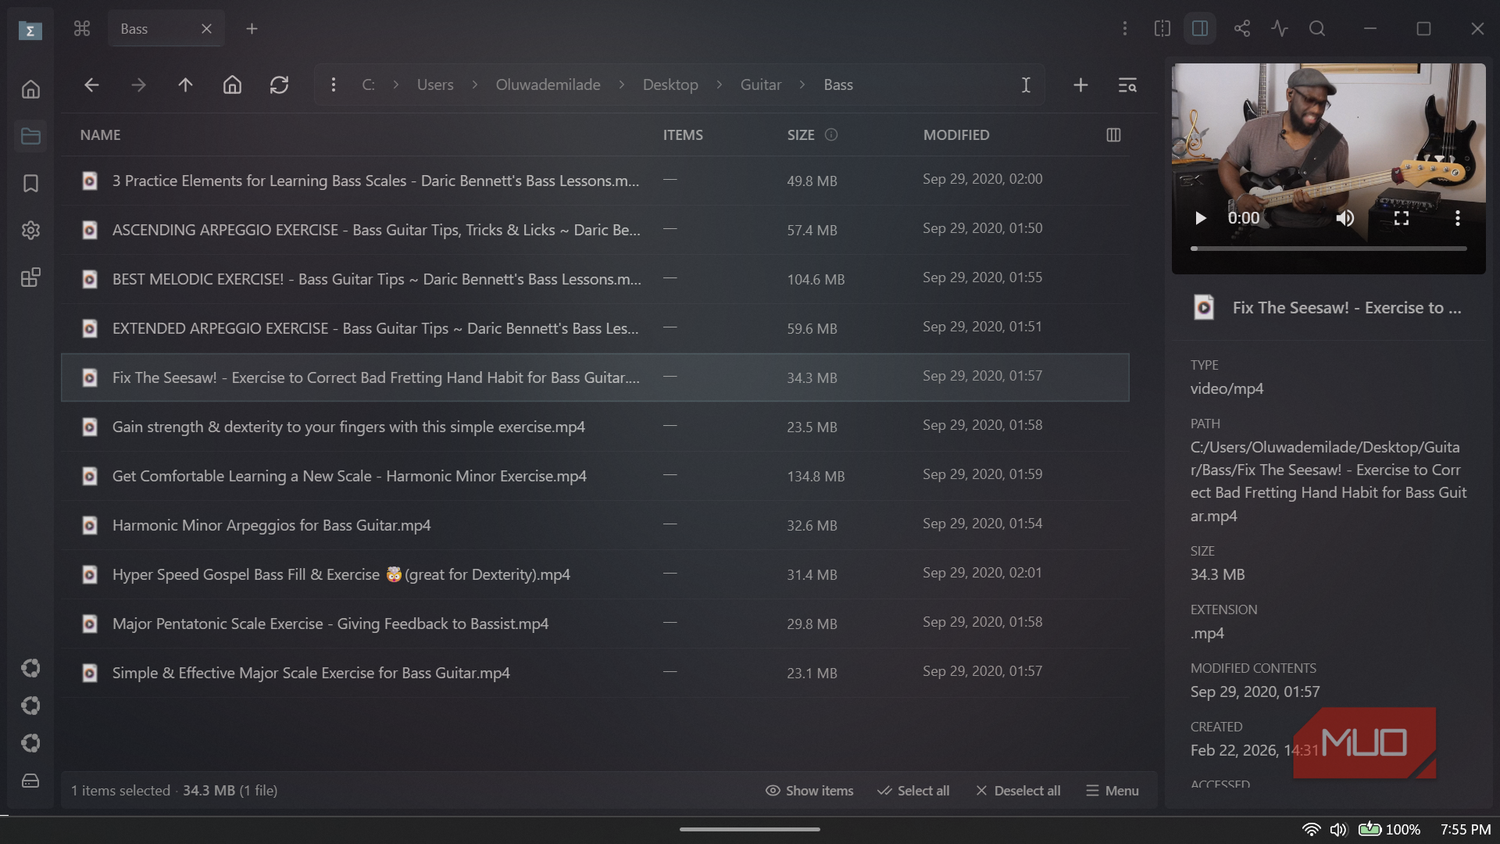
Task: Open extensions icon in left sidebar
Action: (x=31, y=277)
